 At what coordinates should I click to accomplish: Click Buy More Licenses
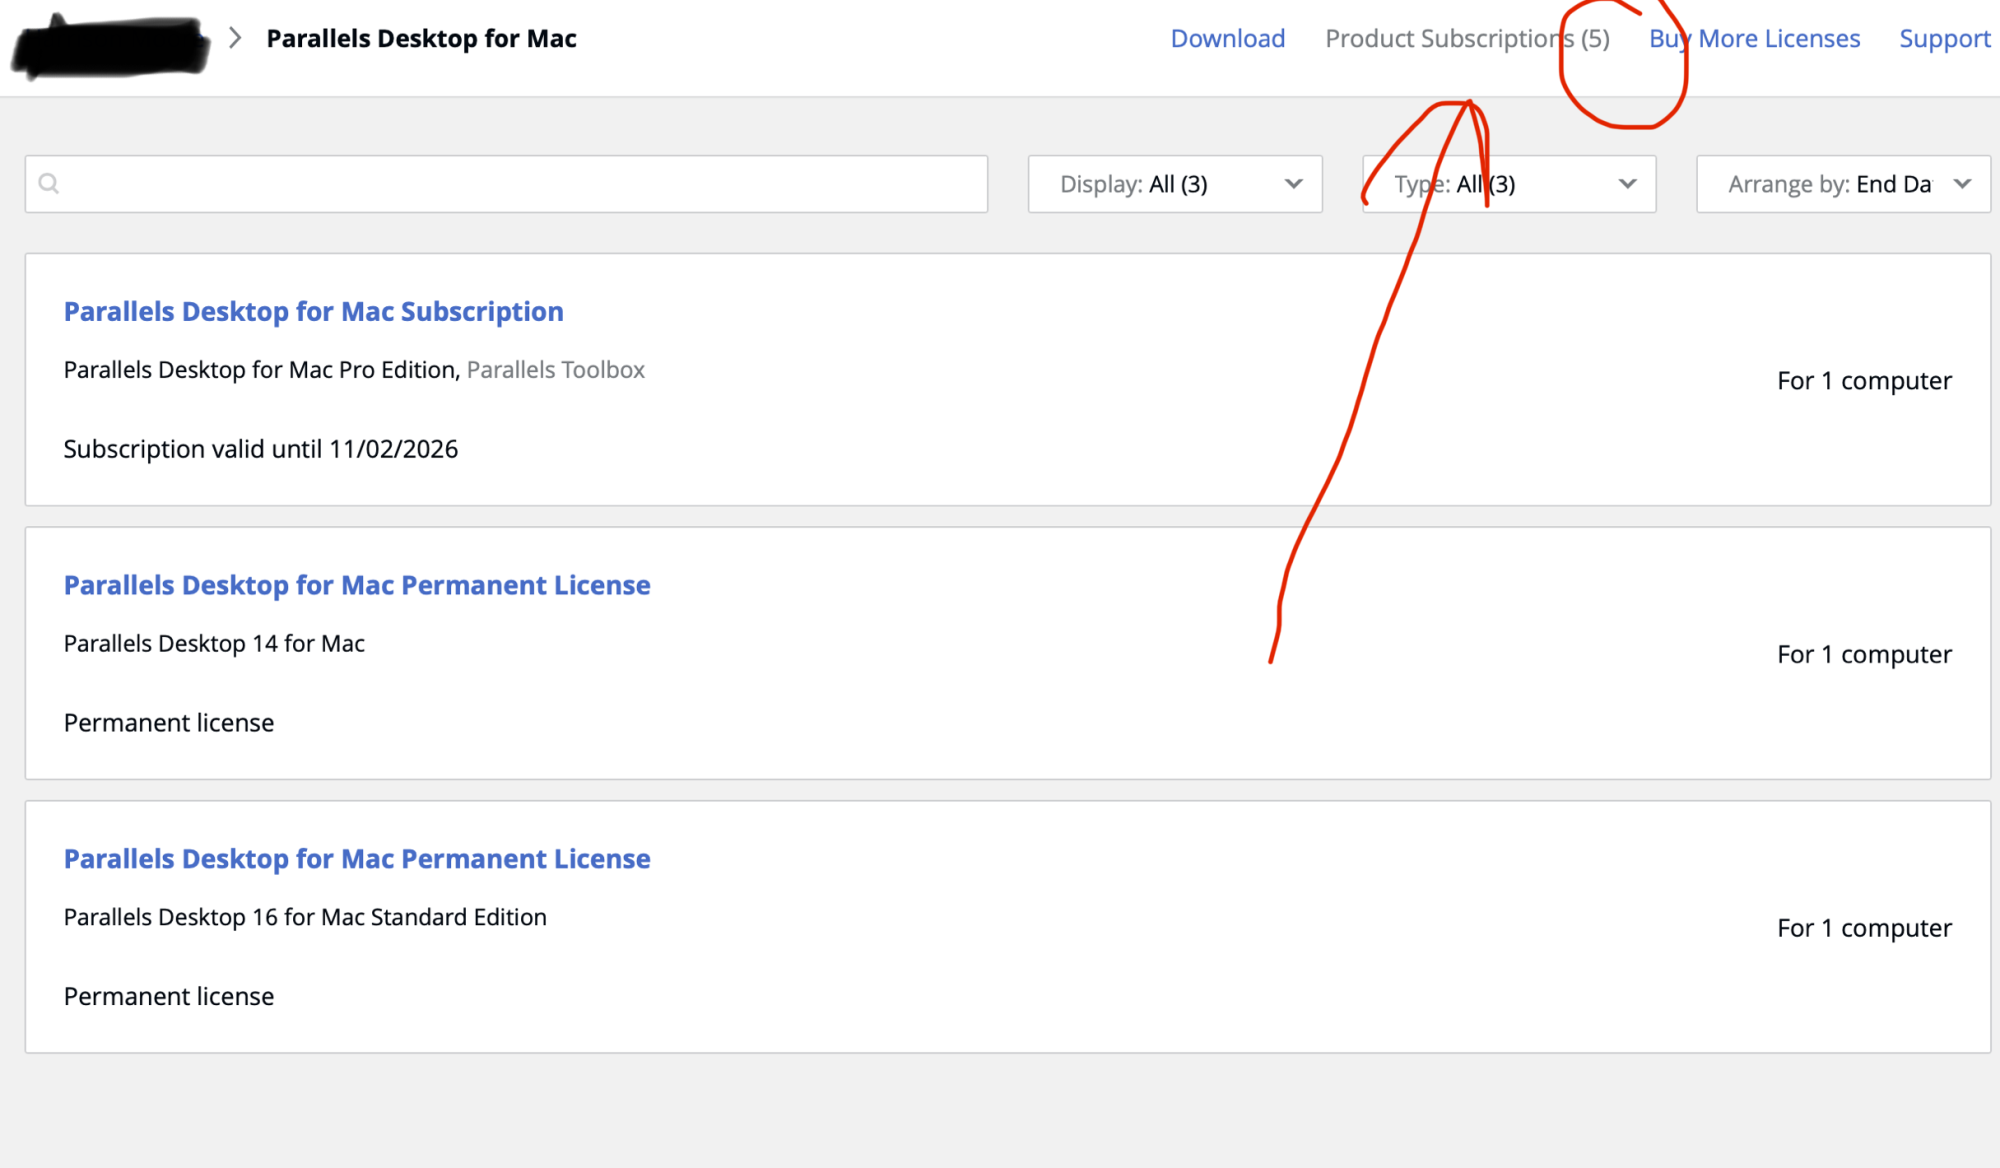click(1754, 38)
